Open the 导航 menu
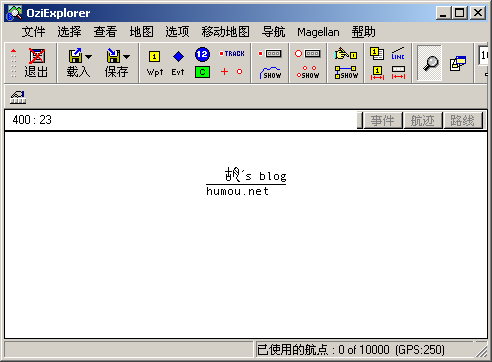492x362 pixels. [x=273, y=32]
